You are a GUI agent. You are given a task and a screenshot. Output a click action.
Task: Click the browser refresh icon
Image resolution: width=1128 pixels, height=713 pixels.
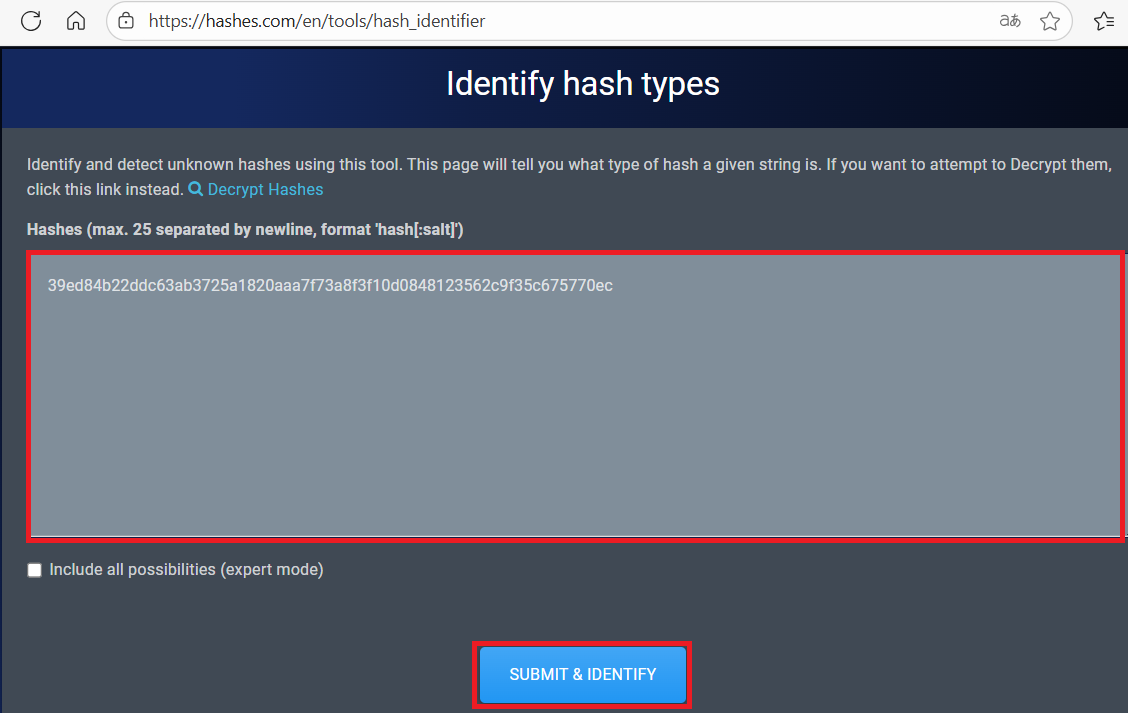coord(31,21)
